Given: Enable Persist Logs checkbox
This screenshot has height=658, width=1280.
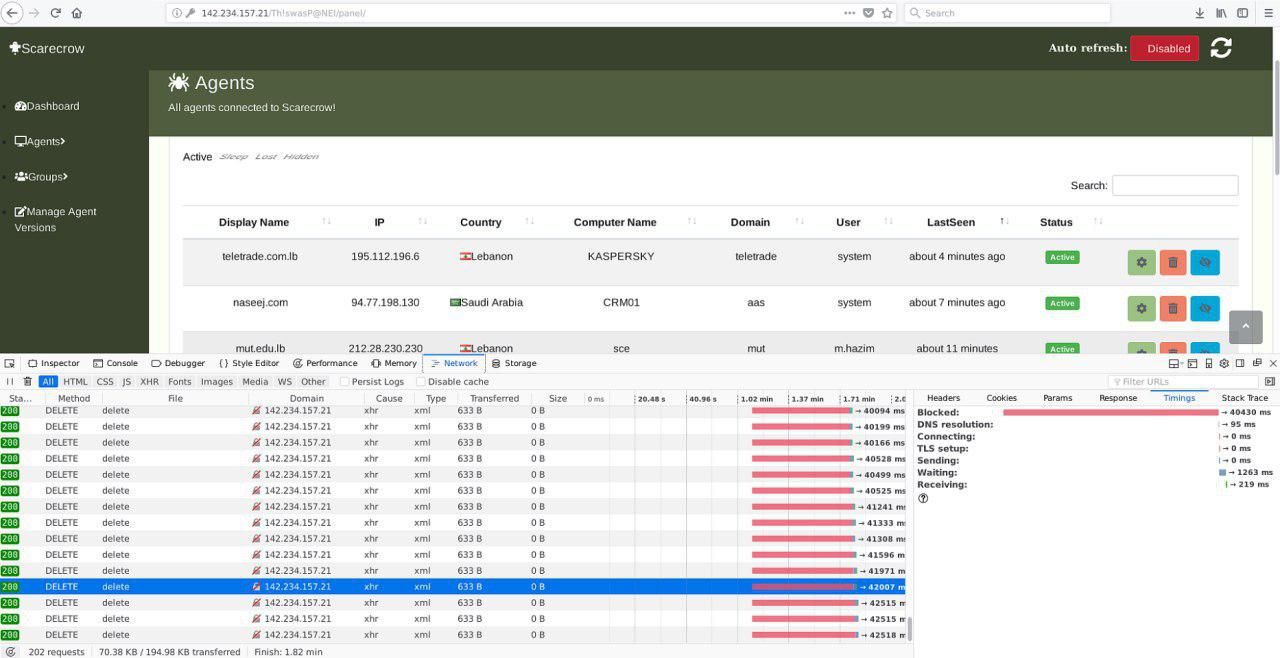Looking at the screenshot, I should point(344,381).
